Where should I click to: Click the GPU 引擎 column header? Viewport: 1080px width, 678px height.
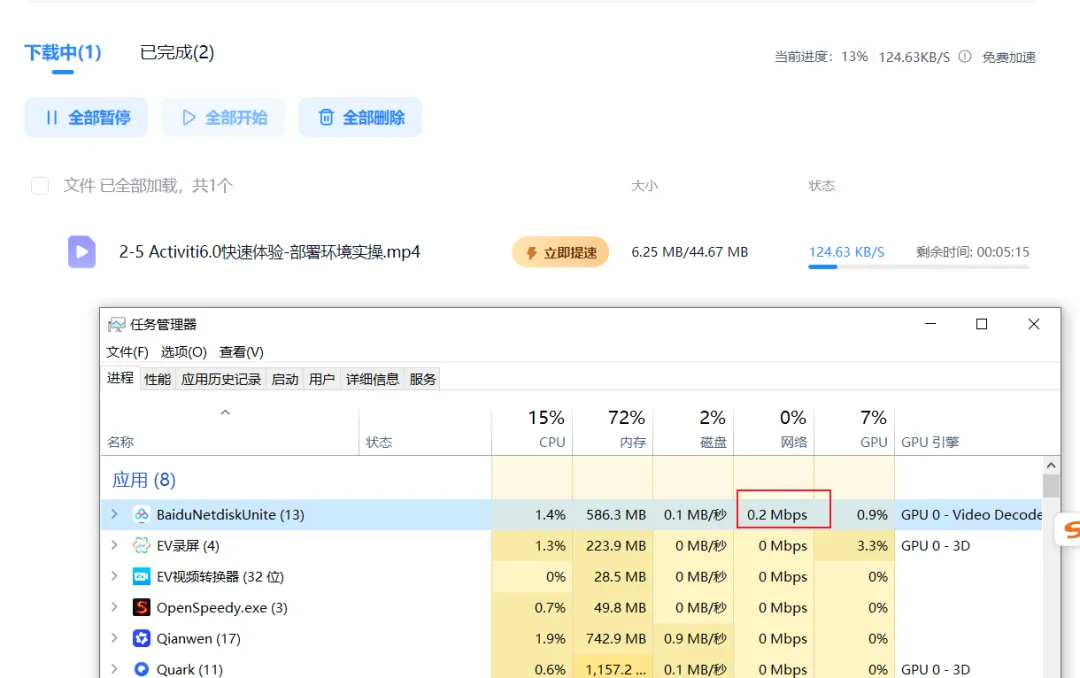click(930, 442)
